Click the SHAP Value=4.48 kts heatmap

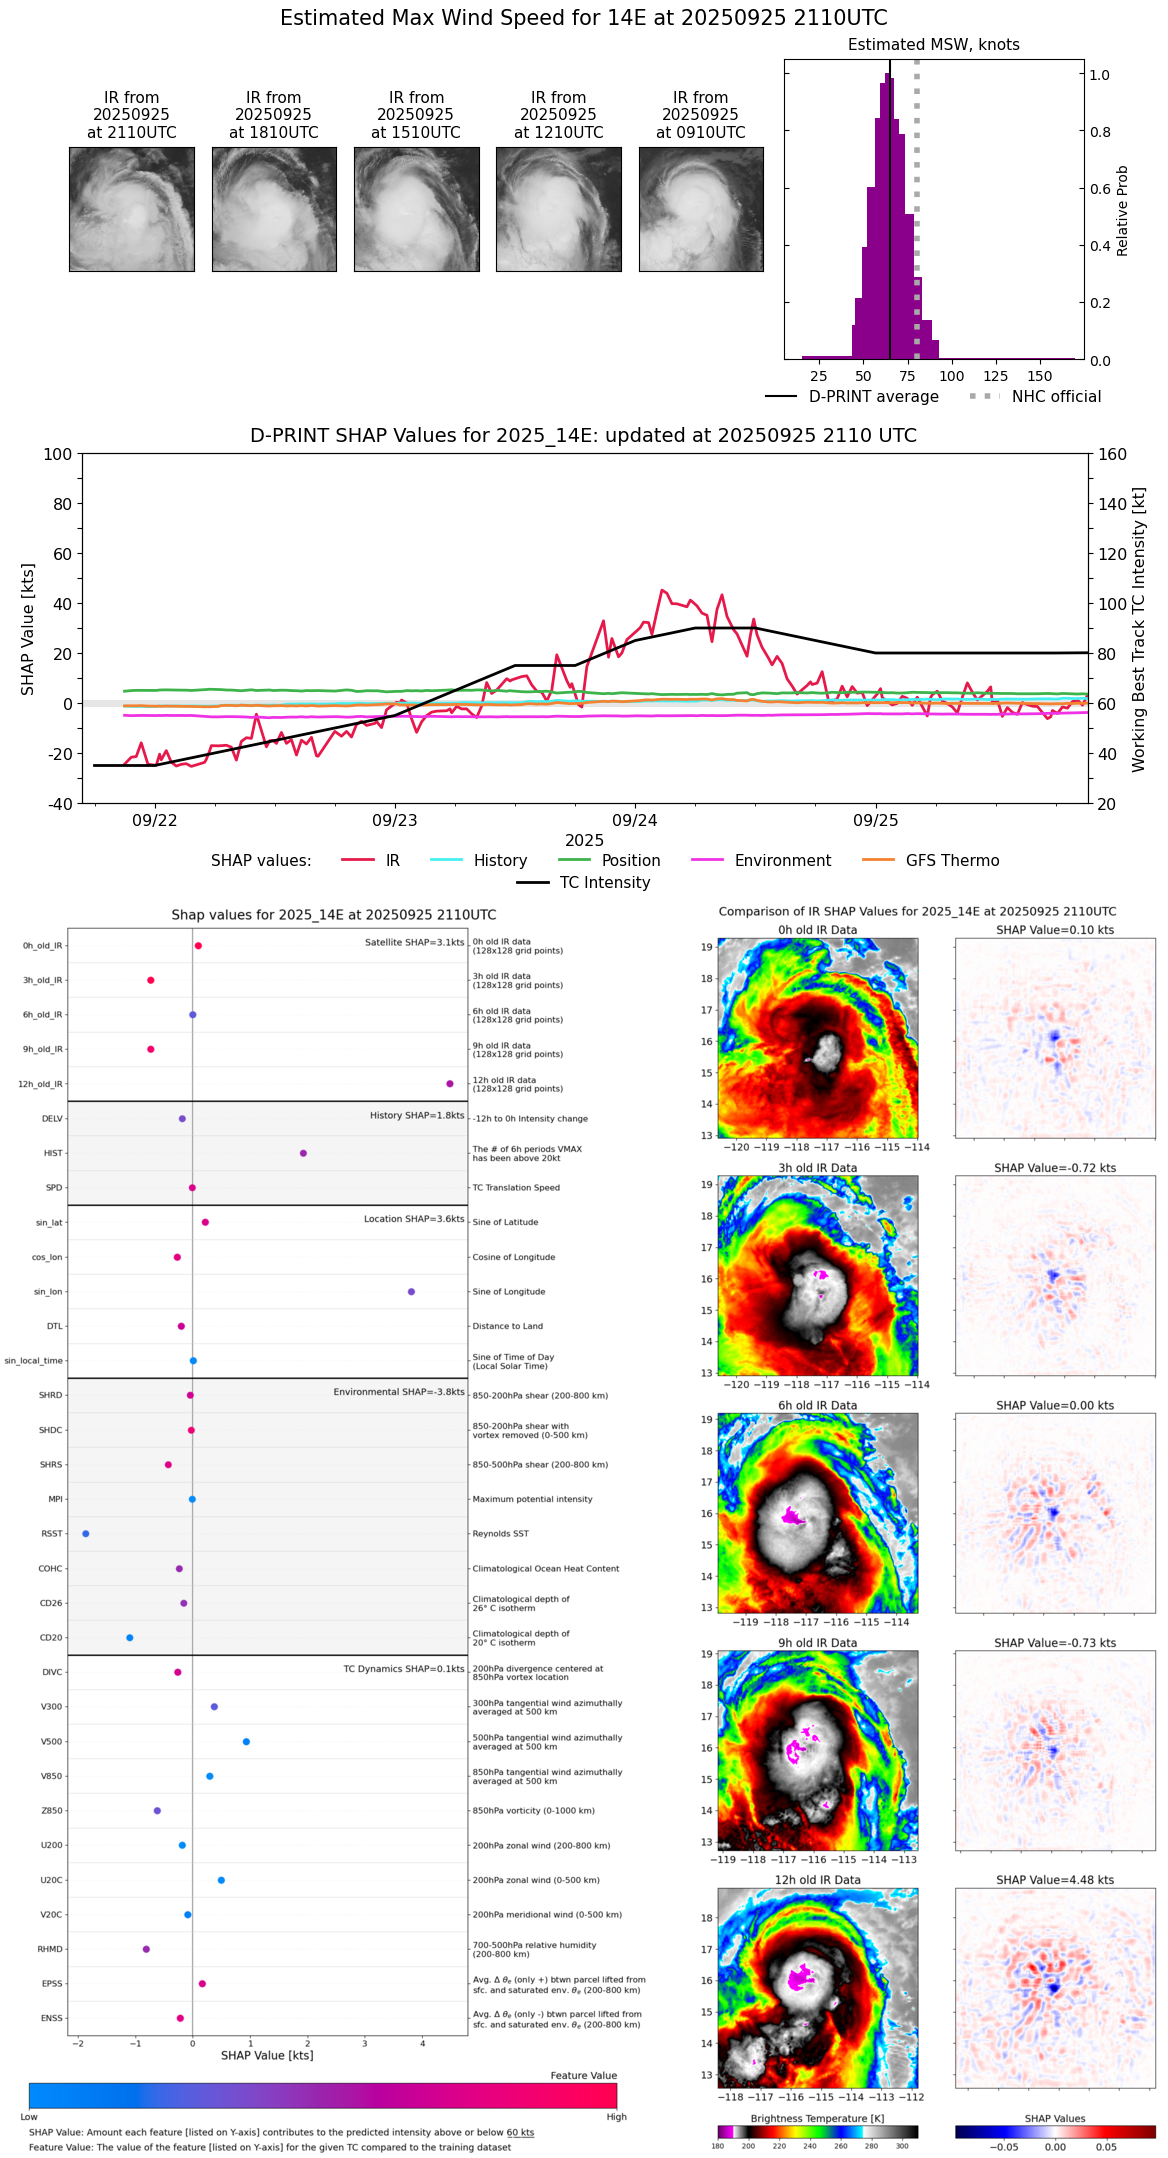[1055, 1987]
